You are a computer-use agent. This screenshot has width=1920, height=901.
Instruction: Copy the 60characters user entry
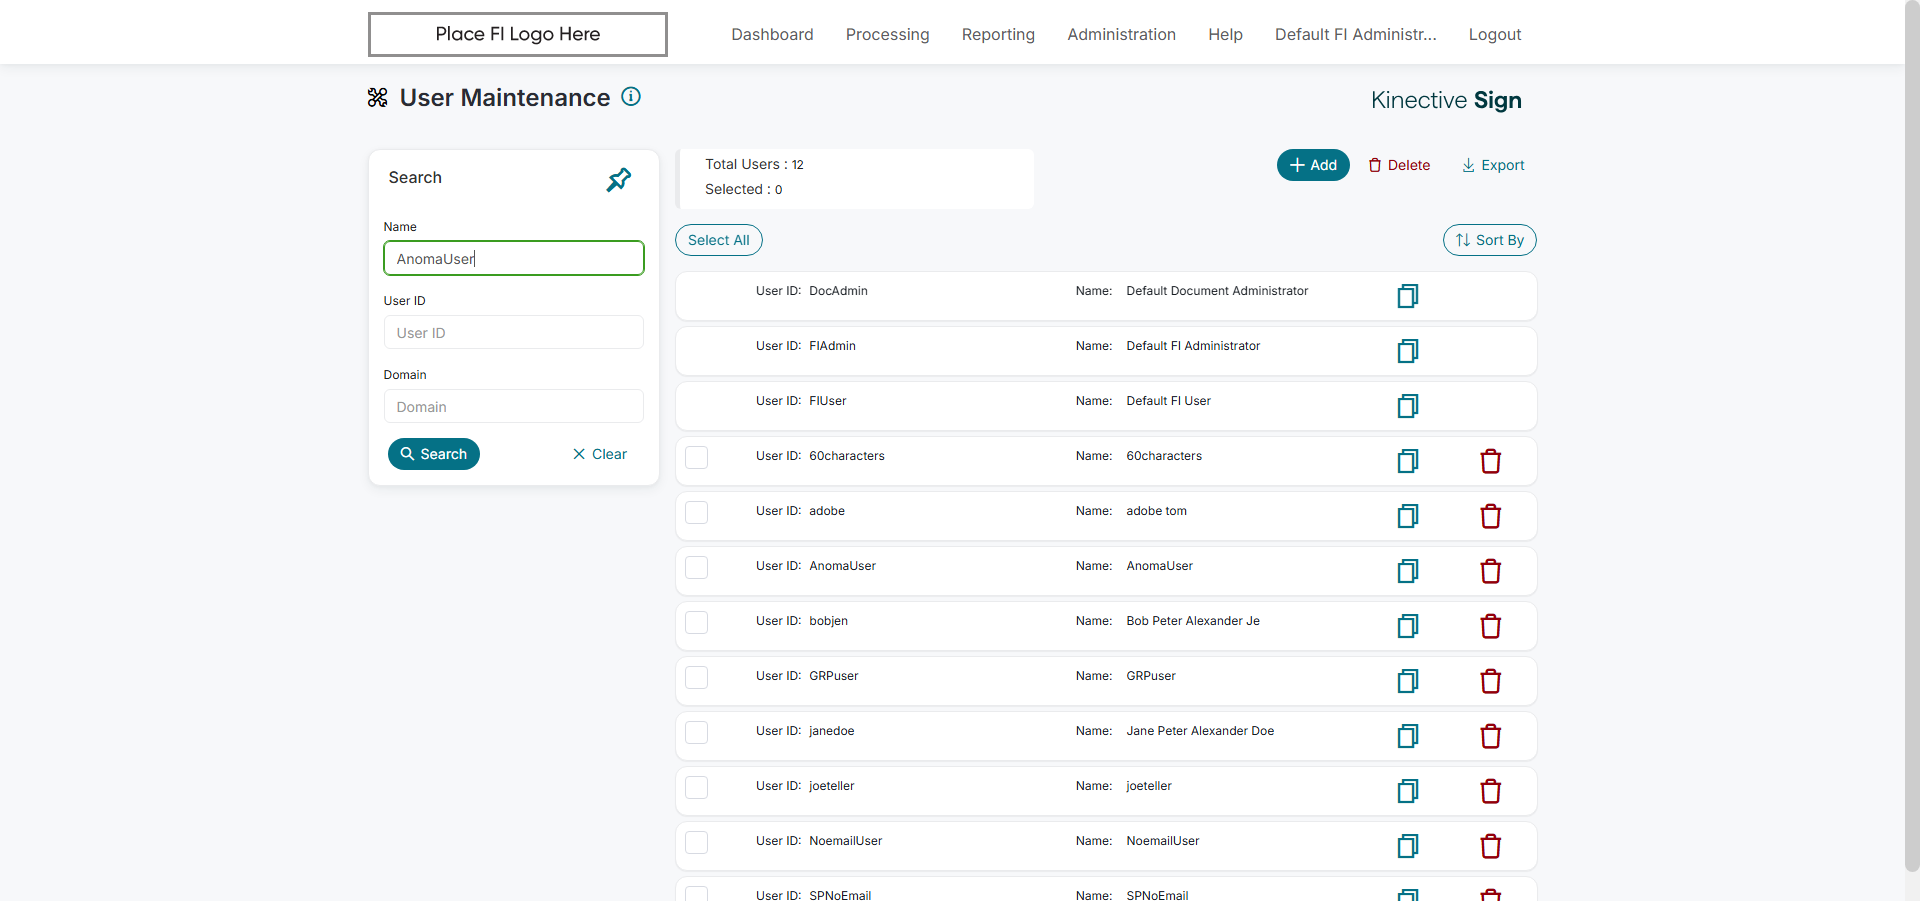tap(1408, 461)
